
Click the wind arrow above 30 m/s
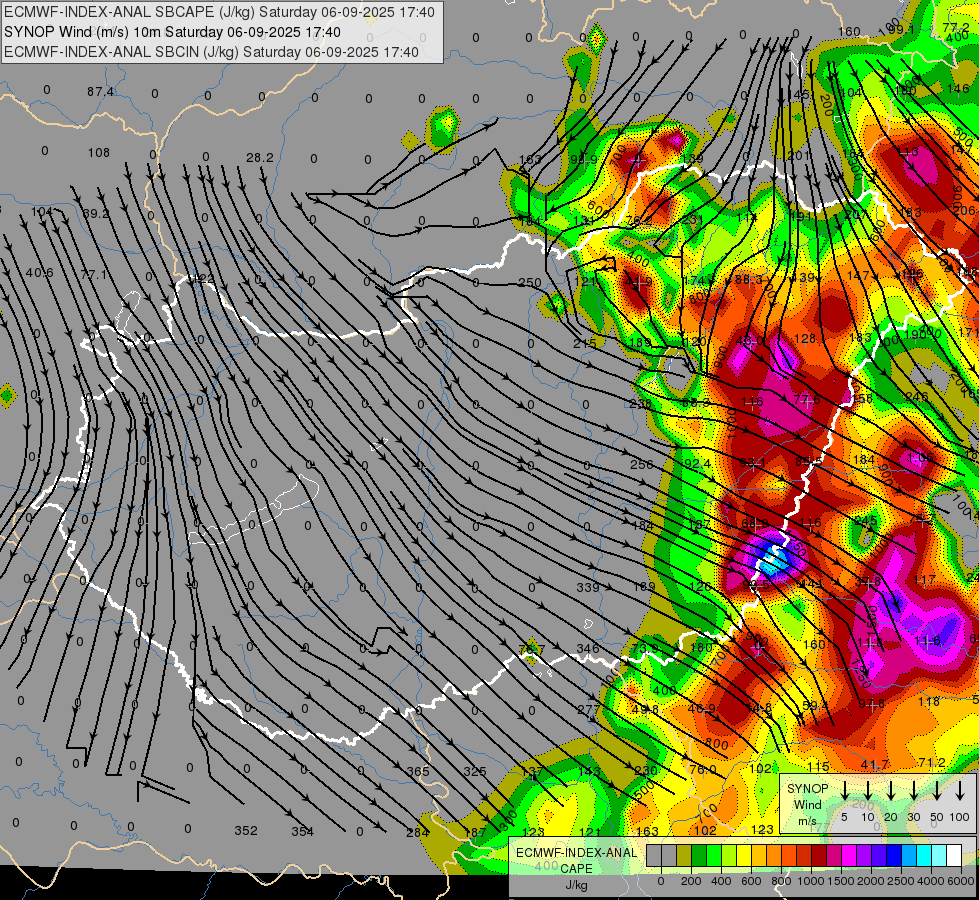pyautogui.click(x=913, y=790)
